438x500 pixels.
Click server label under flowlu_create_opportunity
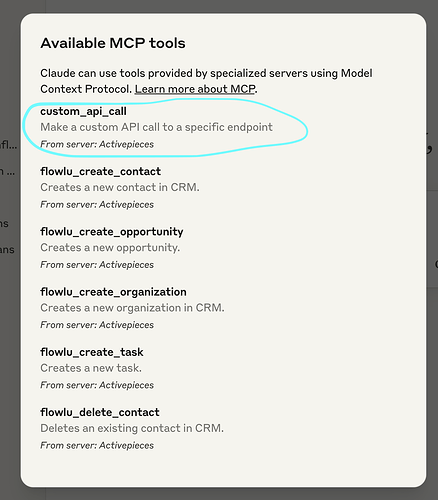(x=97, y=265)
